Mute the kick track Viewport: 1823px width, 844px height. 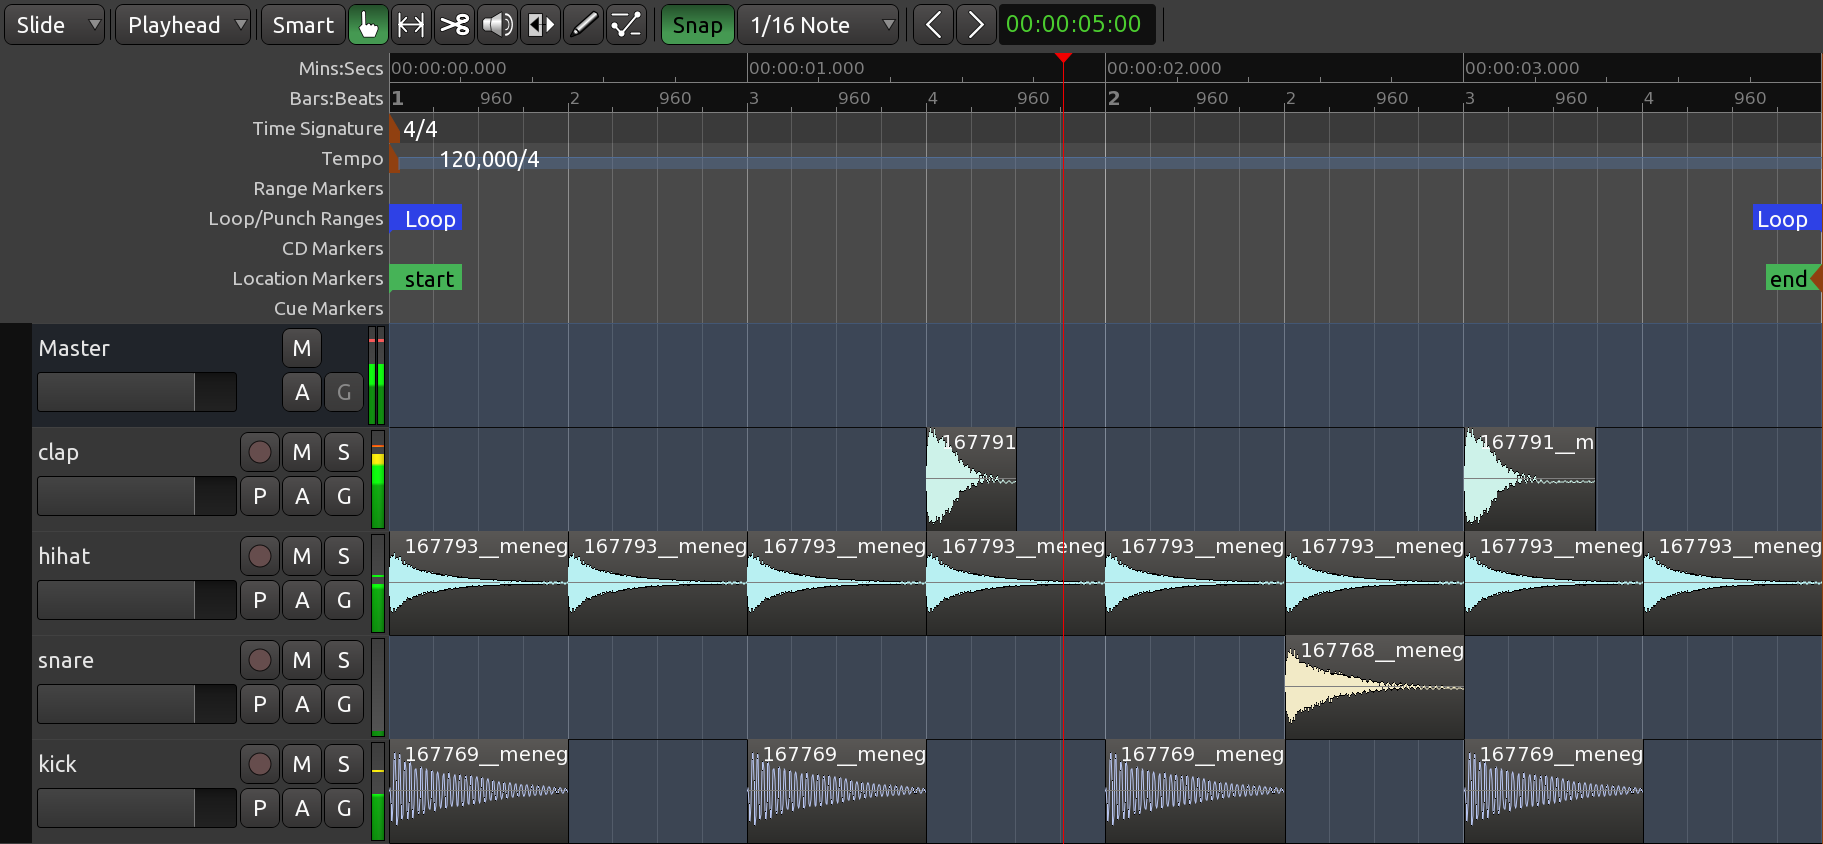tap(302, 764)
